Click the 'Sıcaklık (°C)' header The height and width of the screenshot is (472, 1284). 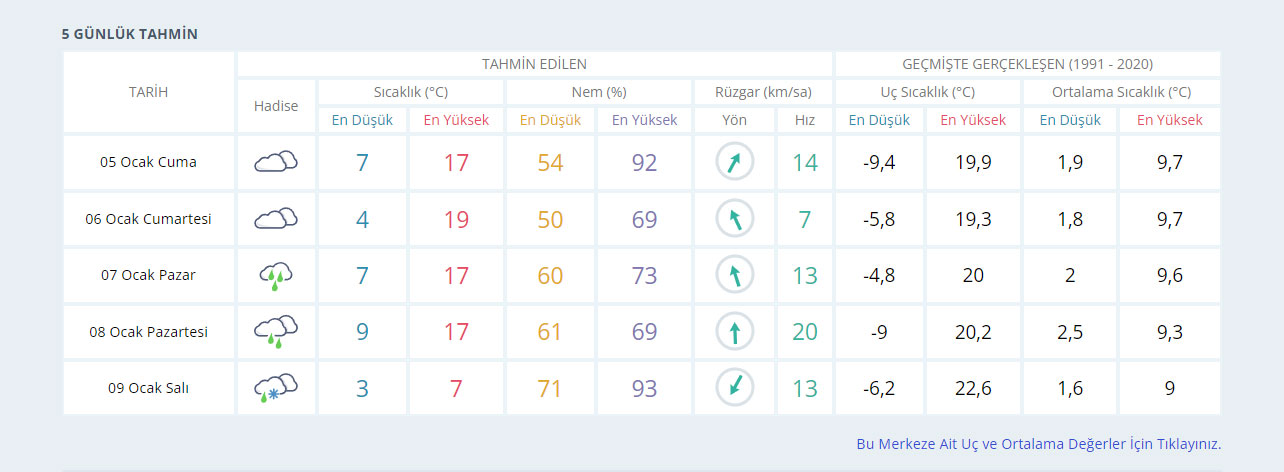click(x=410, y=92)
